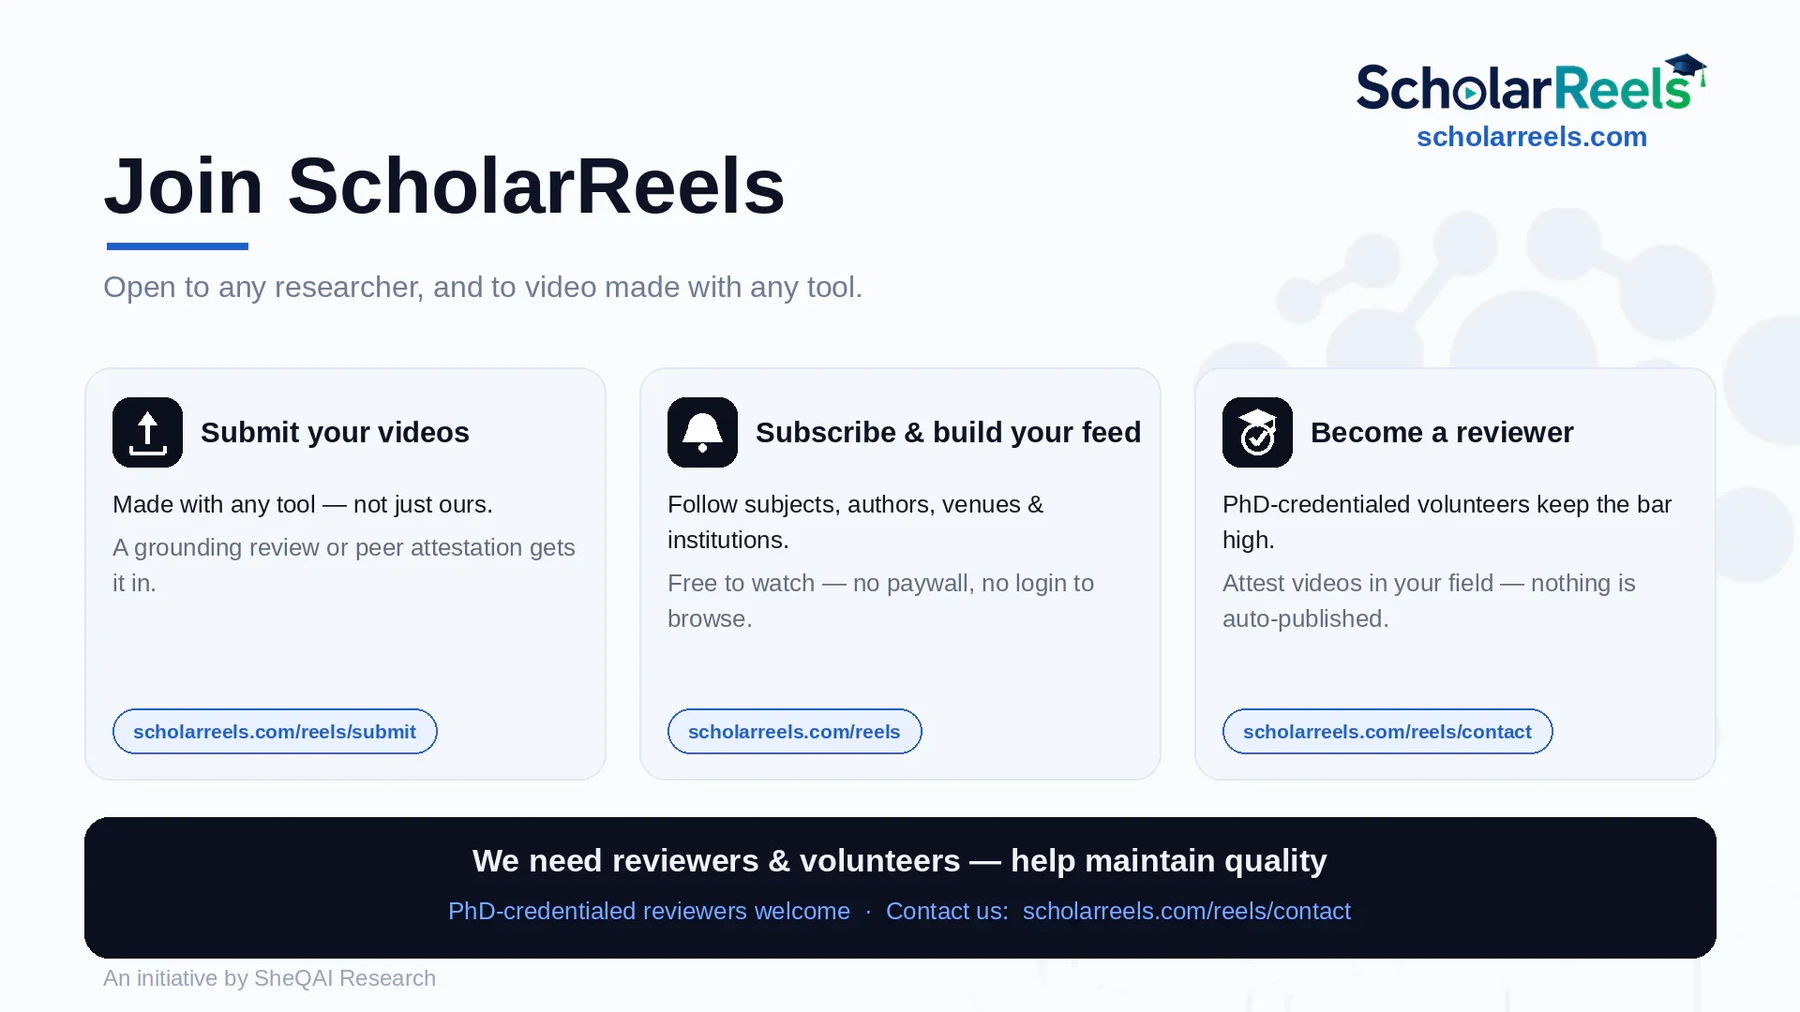Click contact link in the dark banner
Image resolution: width=1800 pixels, height=1012 pixels.
click(1186, 911)
